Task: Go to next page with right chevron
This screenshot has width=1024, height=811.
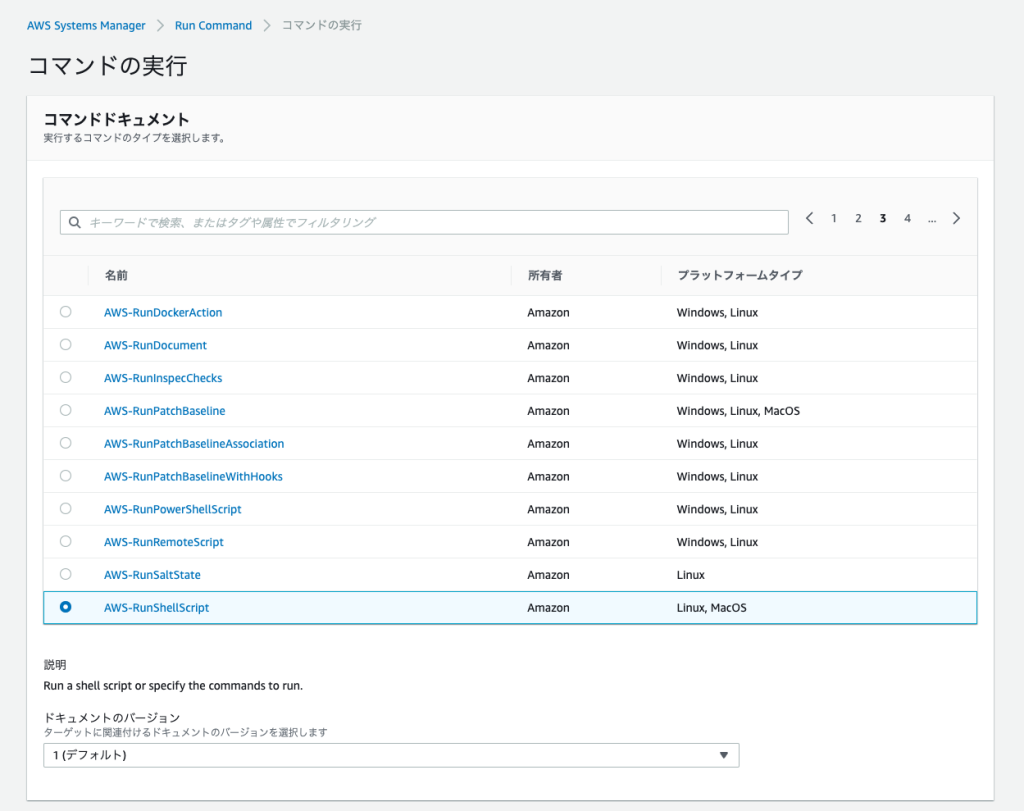Action: pos(956,218)
